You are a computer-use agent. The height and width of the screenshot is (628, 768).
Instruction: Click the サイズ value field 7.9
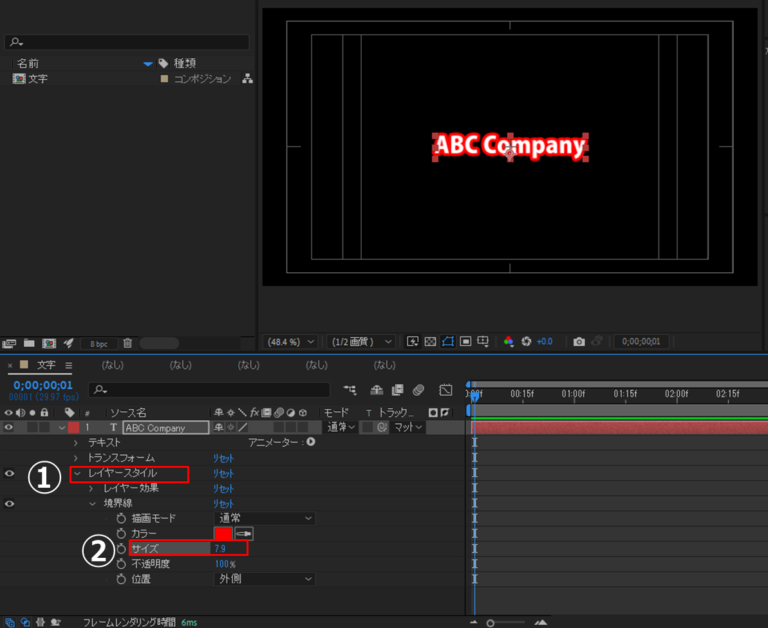(219, 549)
